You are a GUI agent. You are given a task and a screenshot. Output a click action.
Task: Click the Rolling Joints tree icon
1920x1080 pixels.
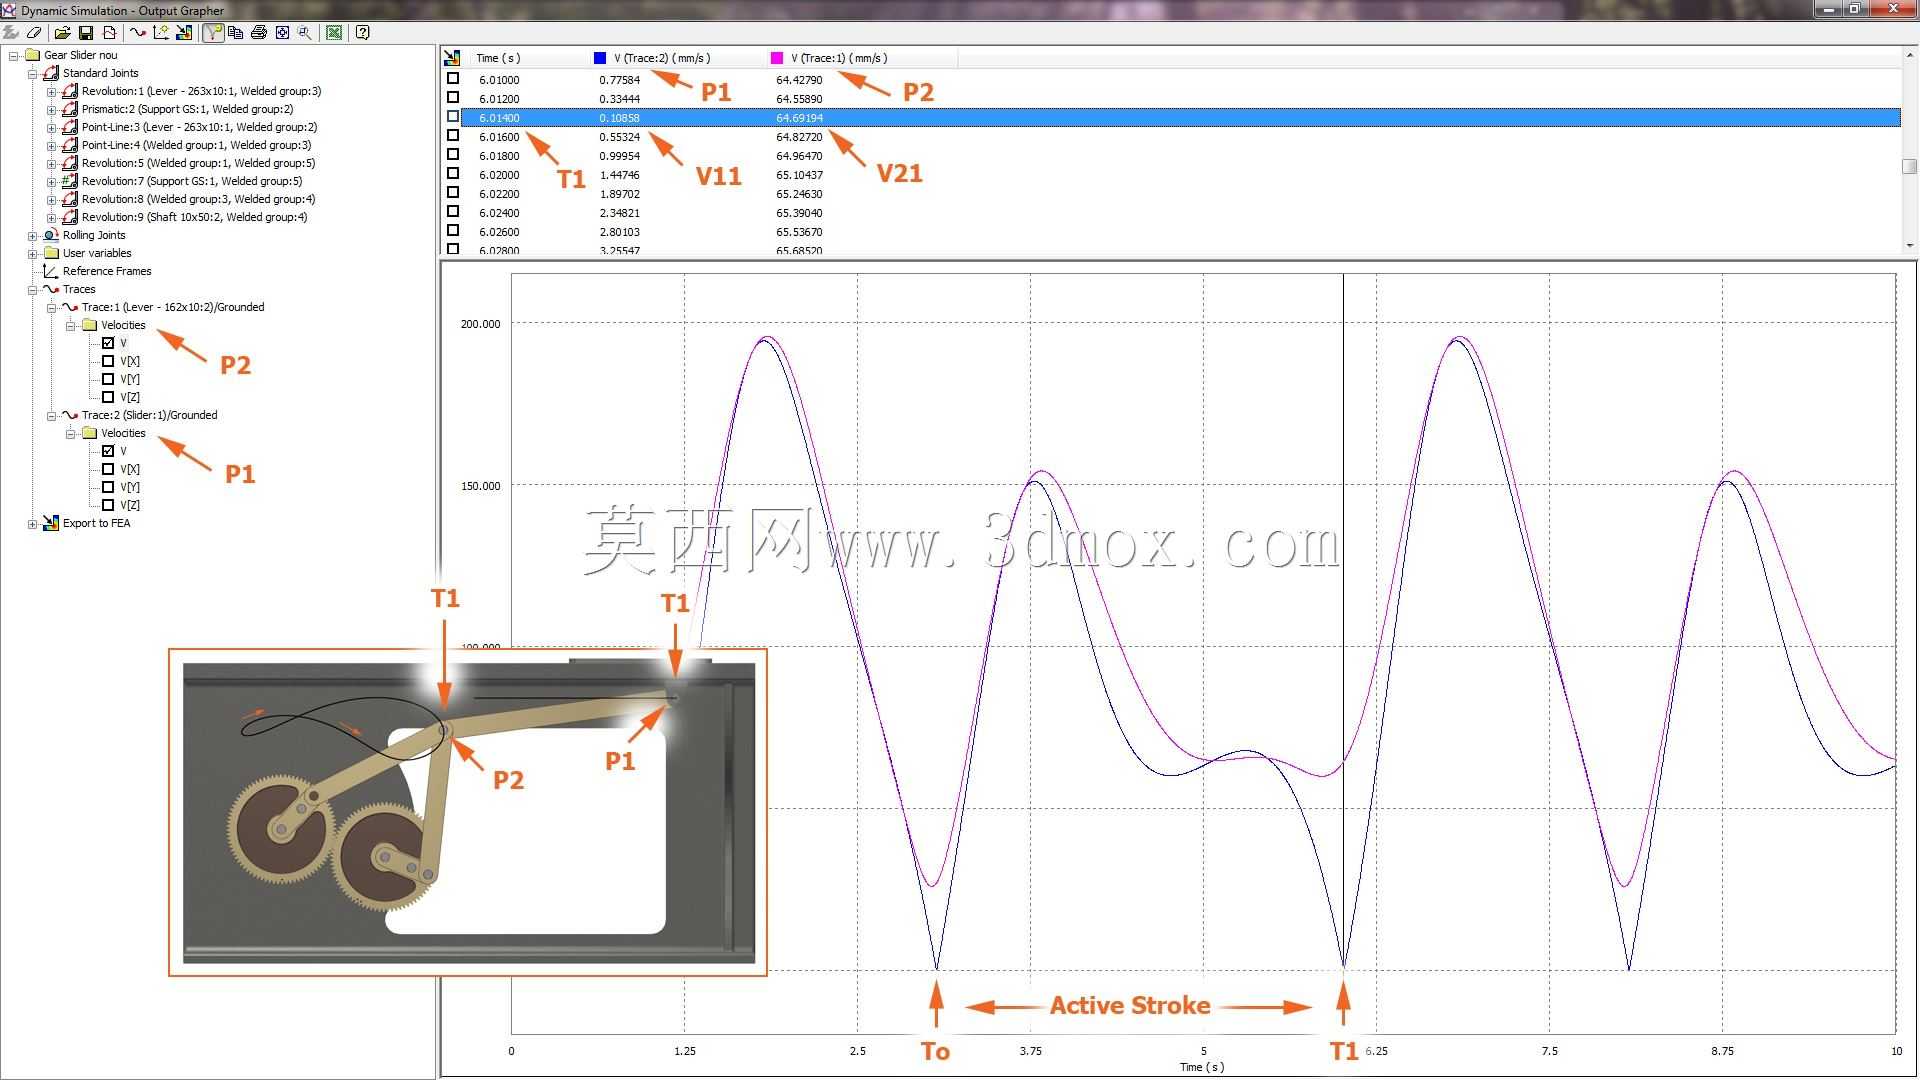pos(51,235)
